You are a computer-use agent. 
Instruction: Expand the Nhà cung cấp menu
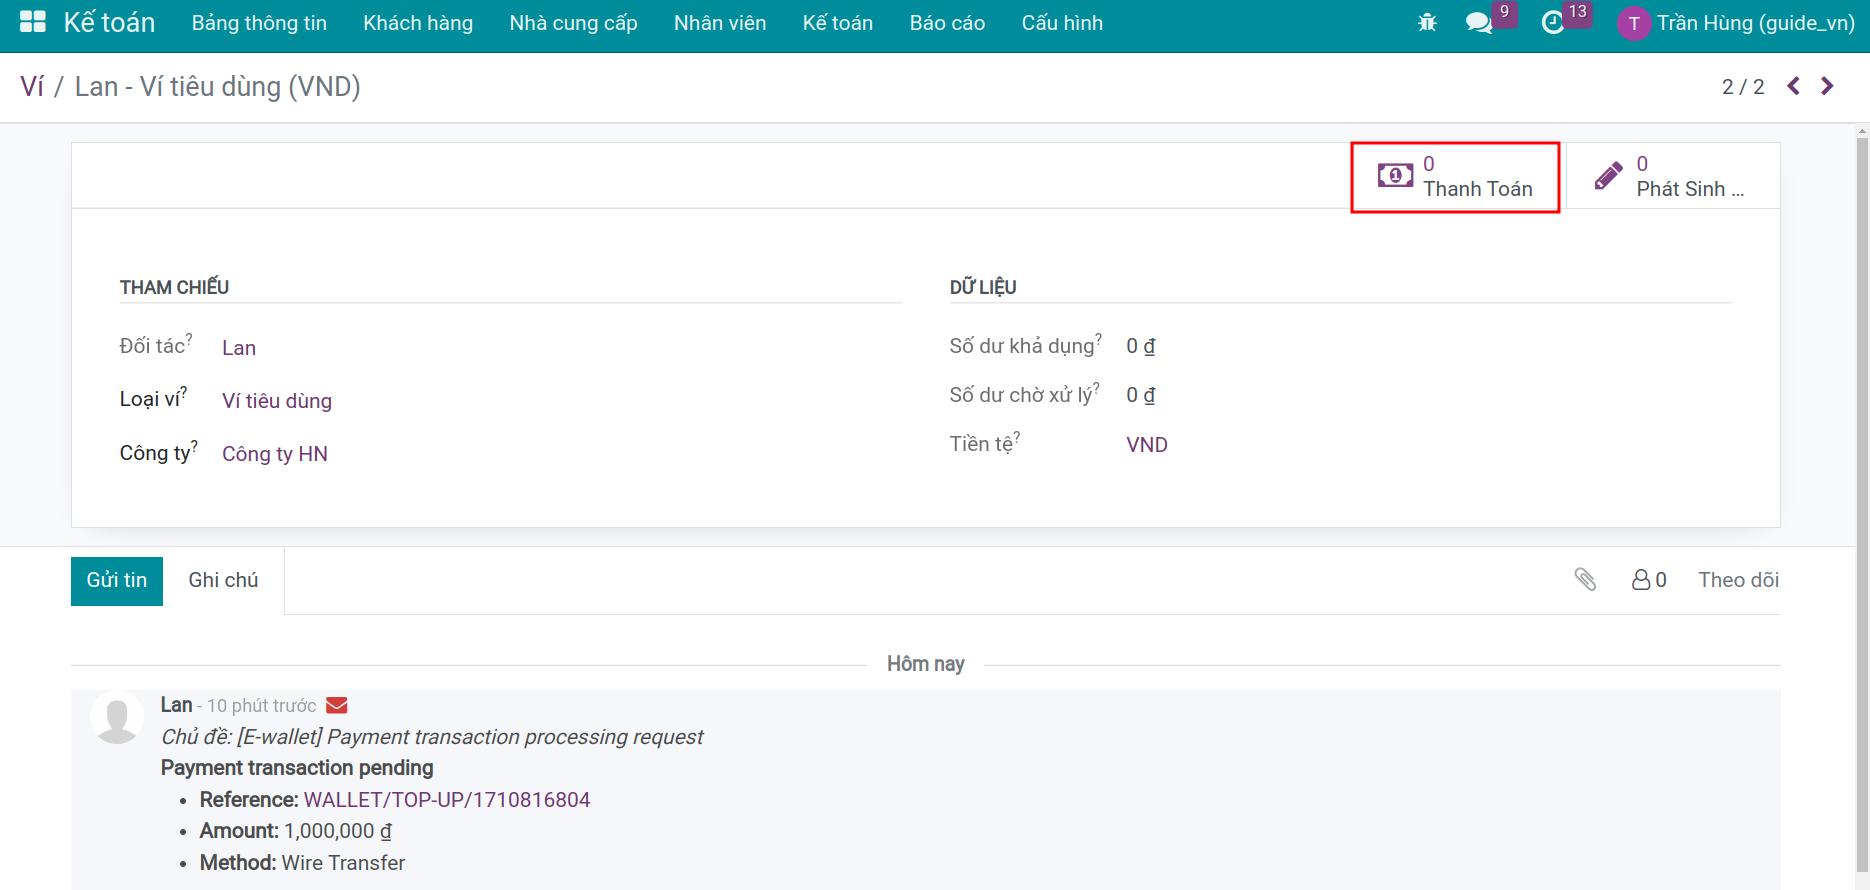coord(573,23)
